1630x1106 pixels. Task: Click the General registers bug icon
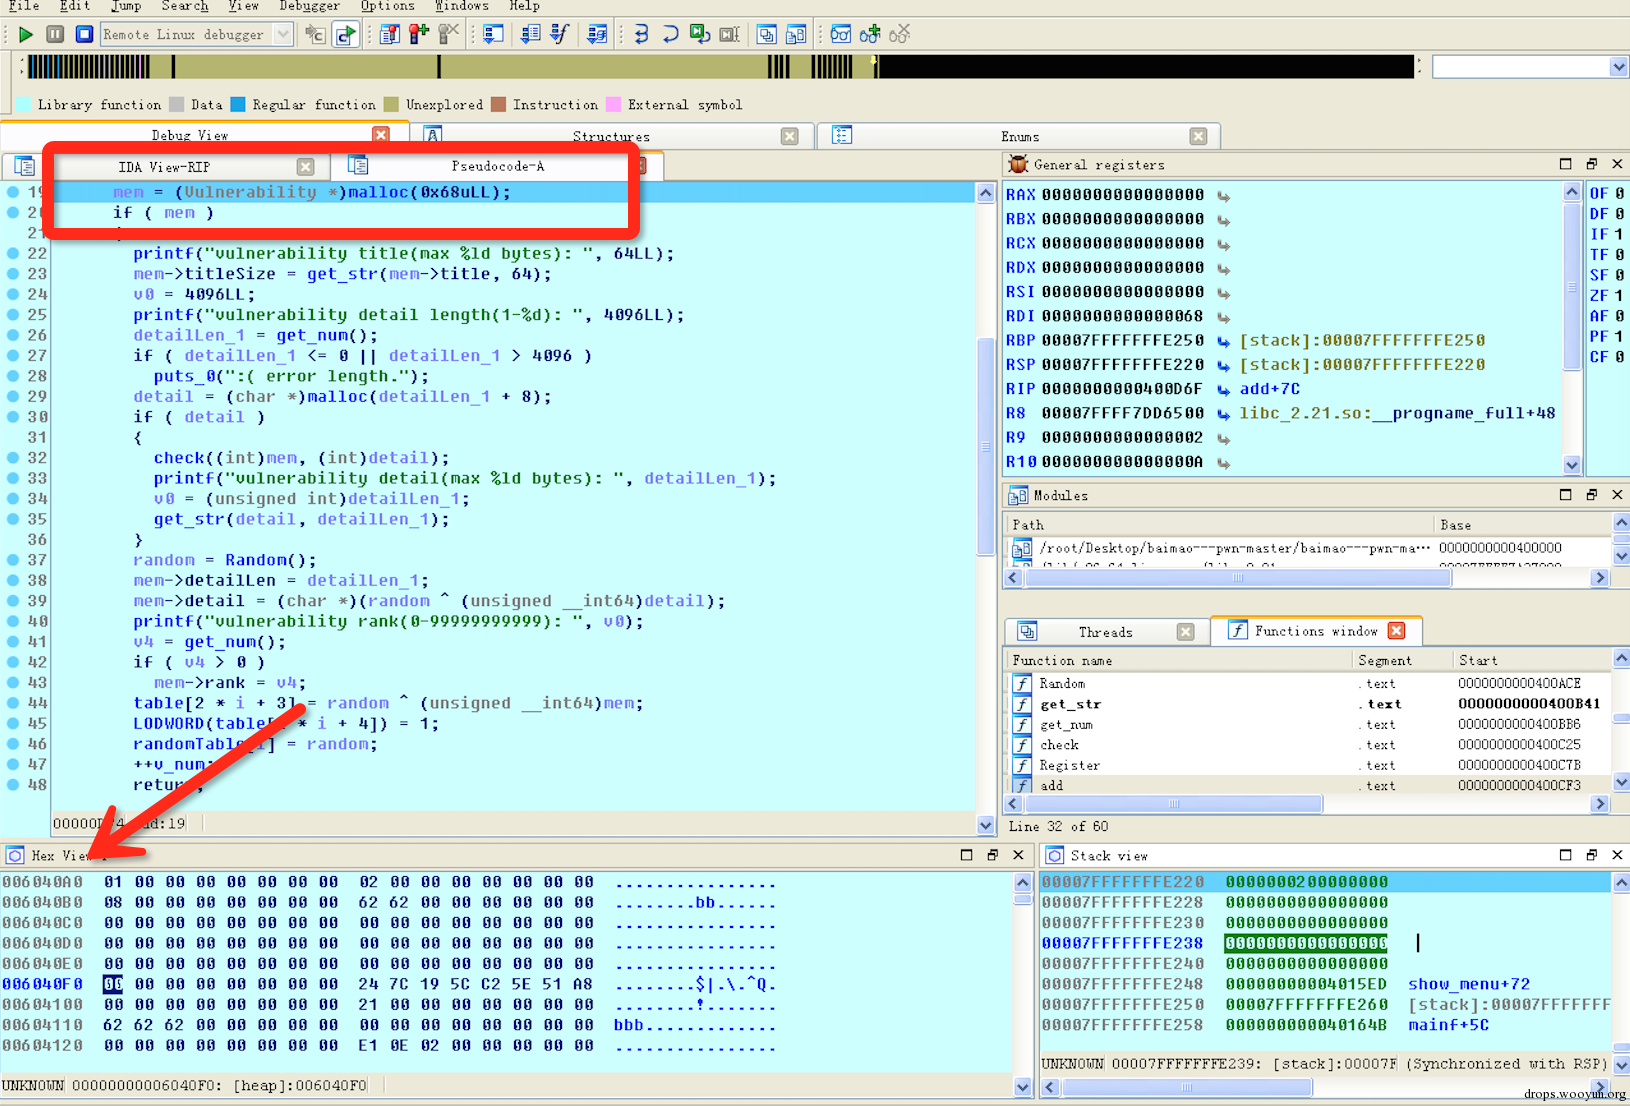click(x=1018, y=165)
